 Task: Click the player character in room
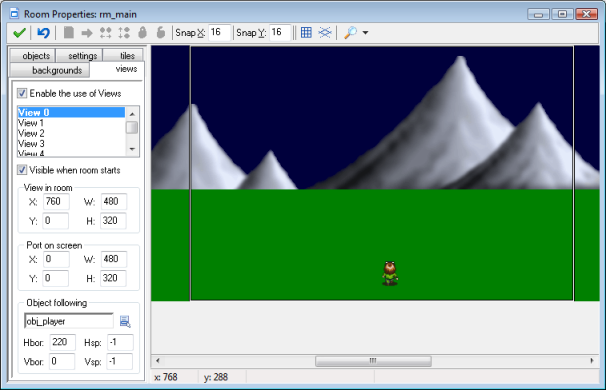[x=390, y=273]
